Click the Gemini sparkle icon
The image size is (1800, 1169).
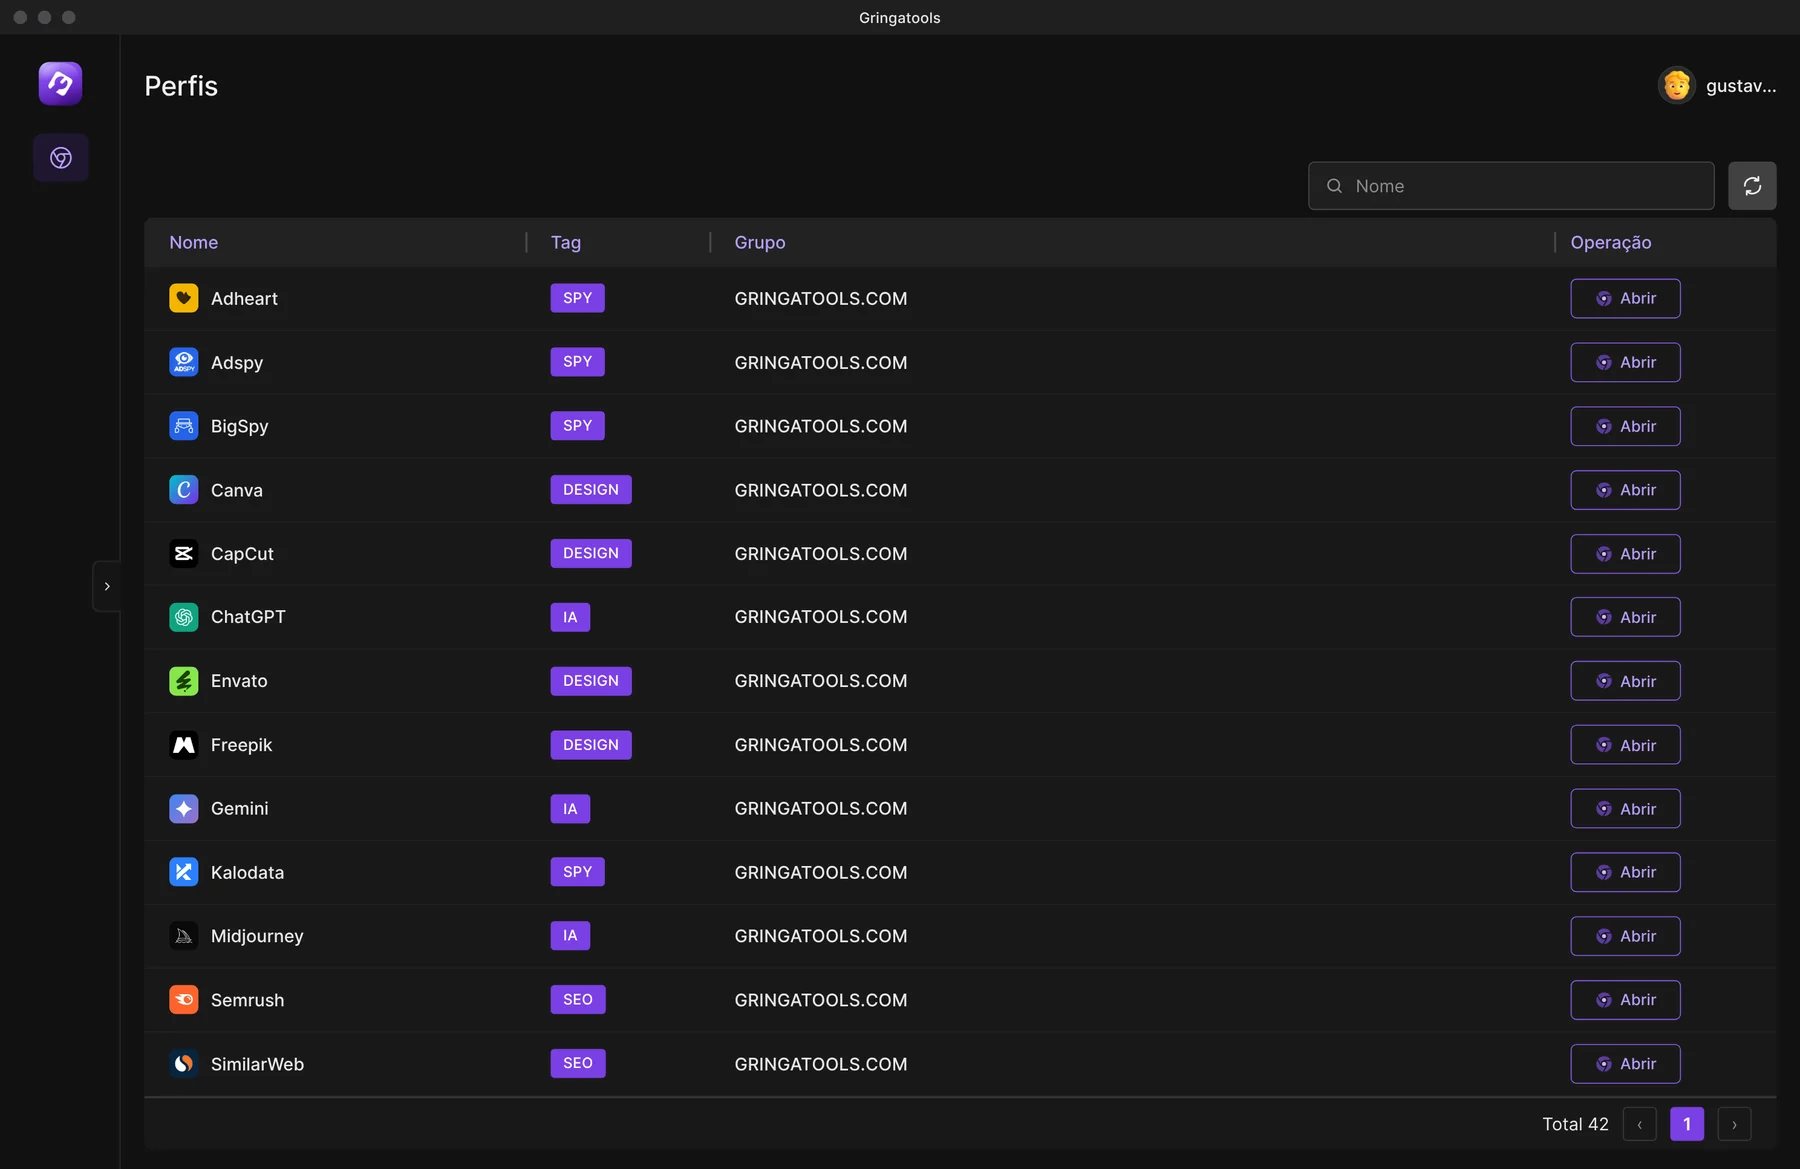coord(184,809)
